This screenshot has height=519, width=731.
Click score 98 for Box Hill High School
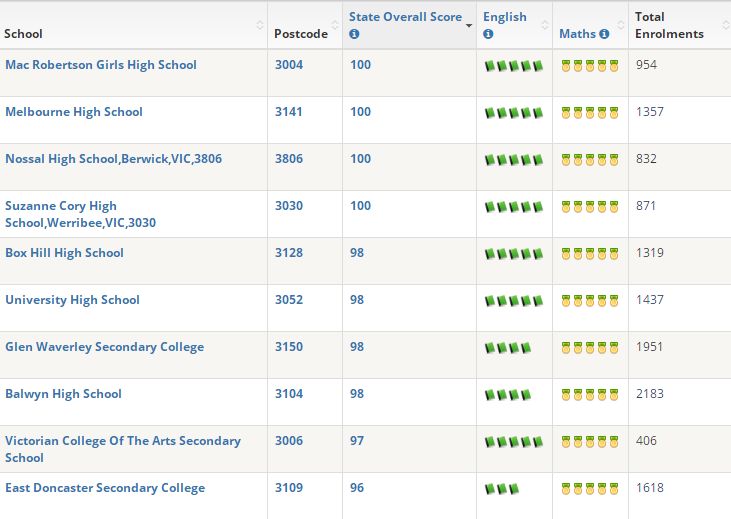pos(357,253)
